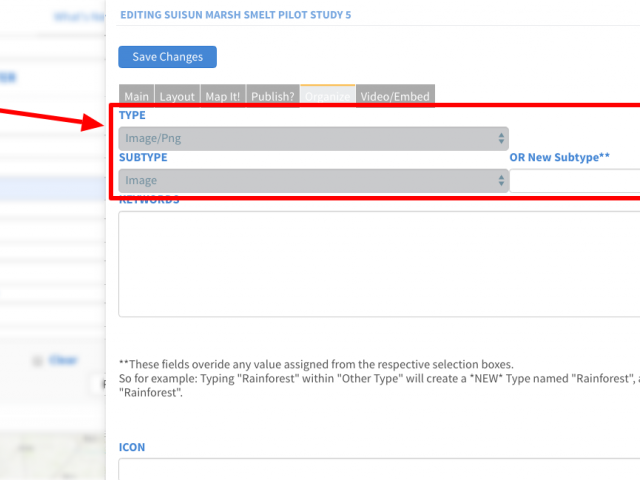640x480 pixels.
Task: Go to the Publish? tab
Action: click(273, 96)
